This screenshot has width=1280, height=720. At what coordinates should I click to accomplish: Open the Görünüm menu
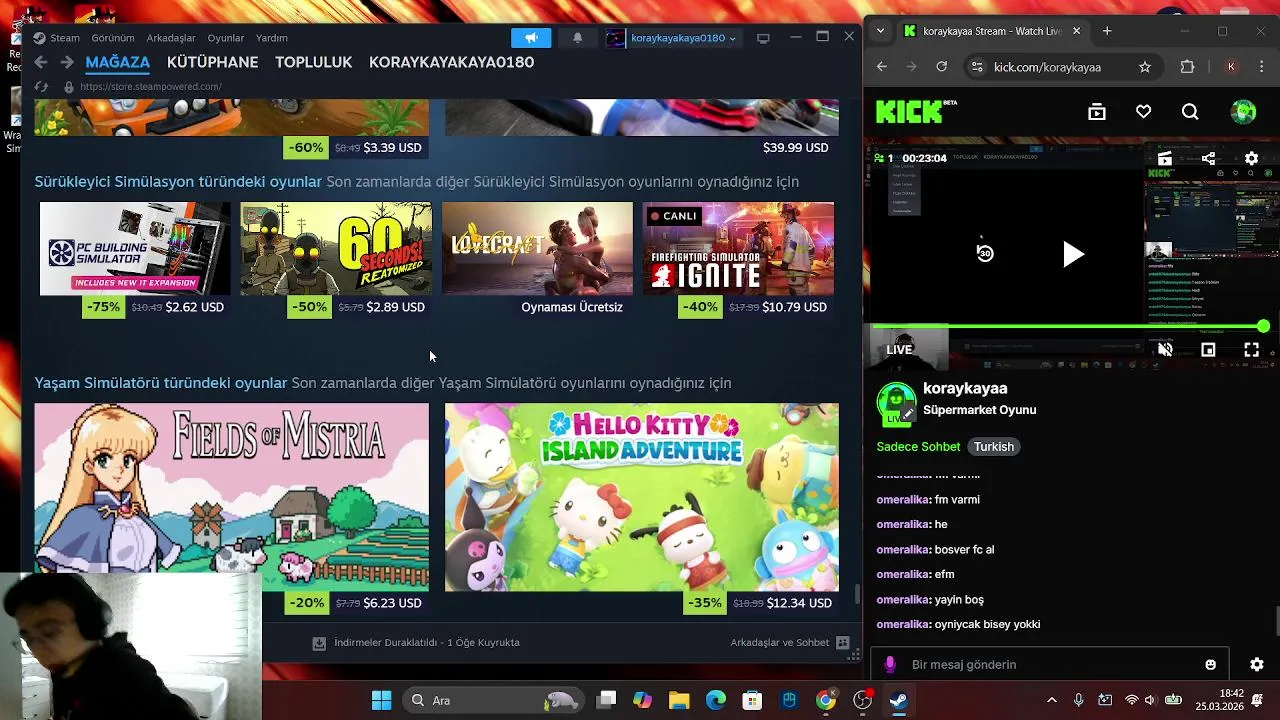113,38
